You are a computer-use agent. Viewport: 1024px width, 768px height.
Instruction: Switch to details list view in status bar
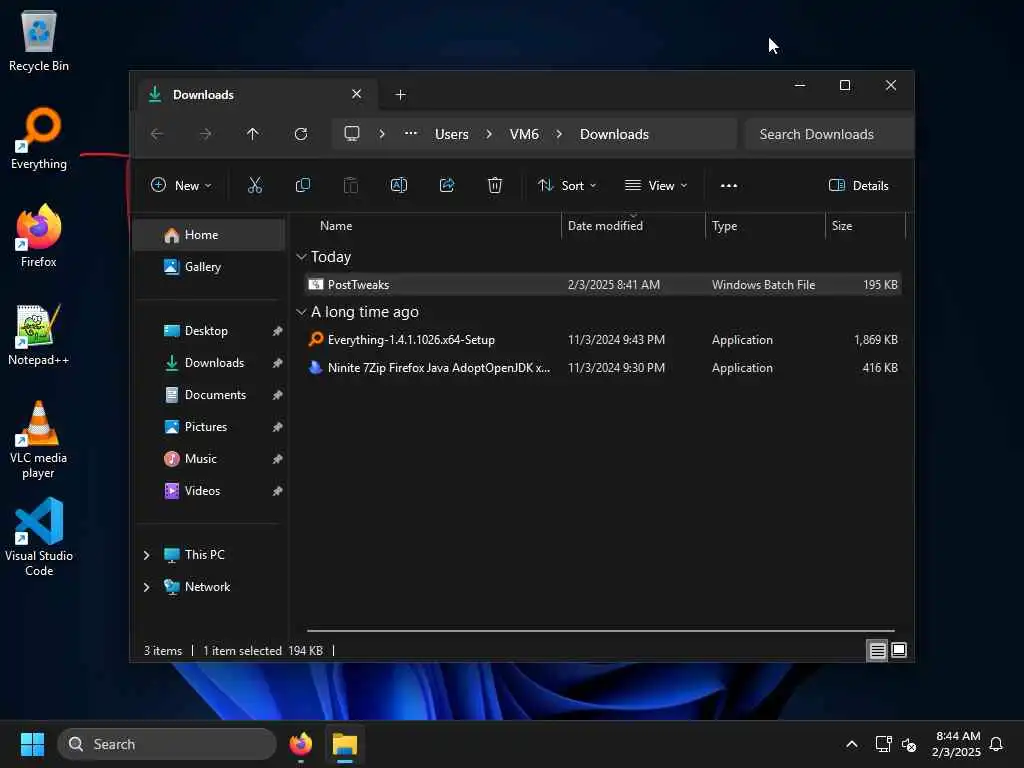[x=877, y=650]
